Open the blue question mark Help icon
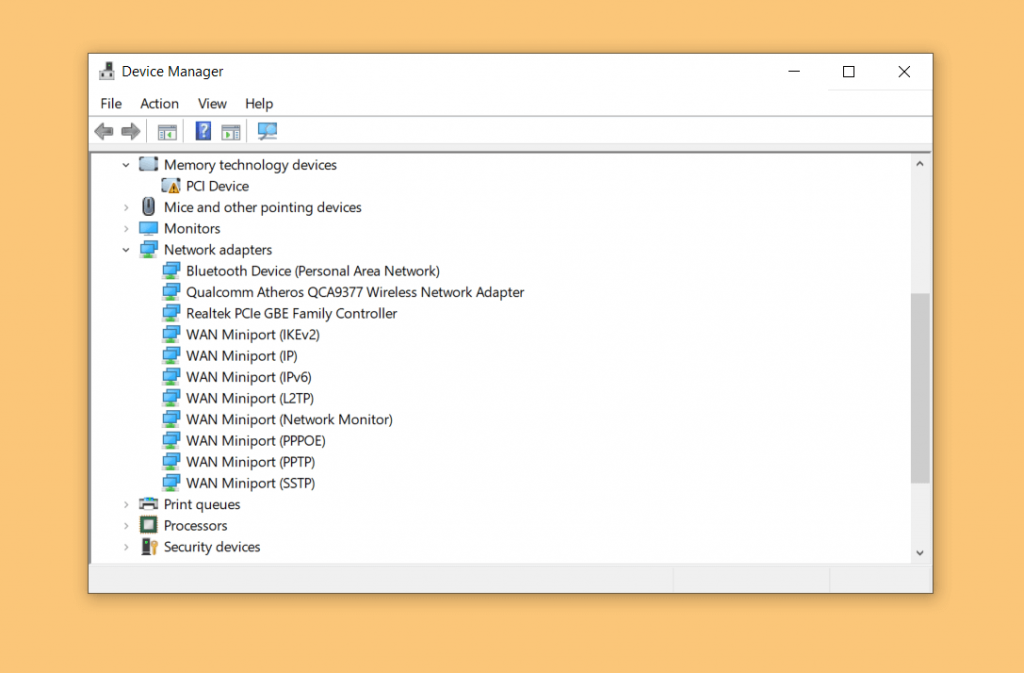Viewport: 1024px width, 673px height. 203,131
